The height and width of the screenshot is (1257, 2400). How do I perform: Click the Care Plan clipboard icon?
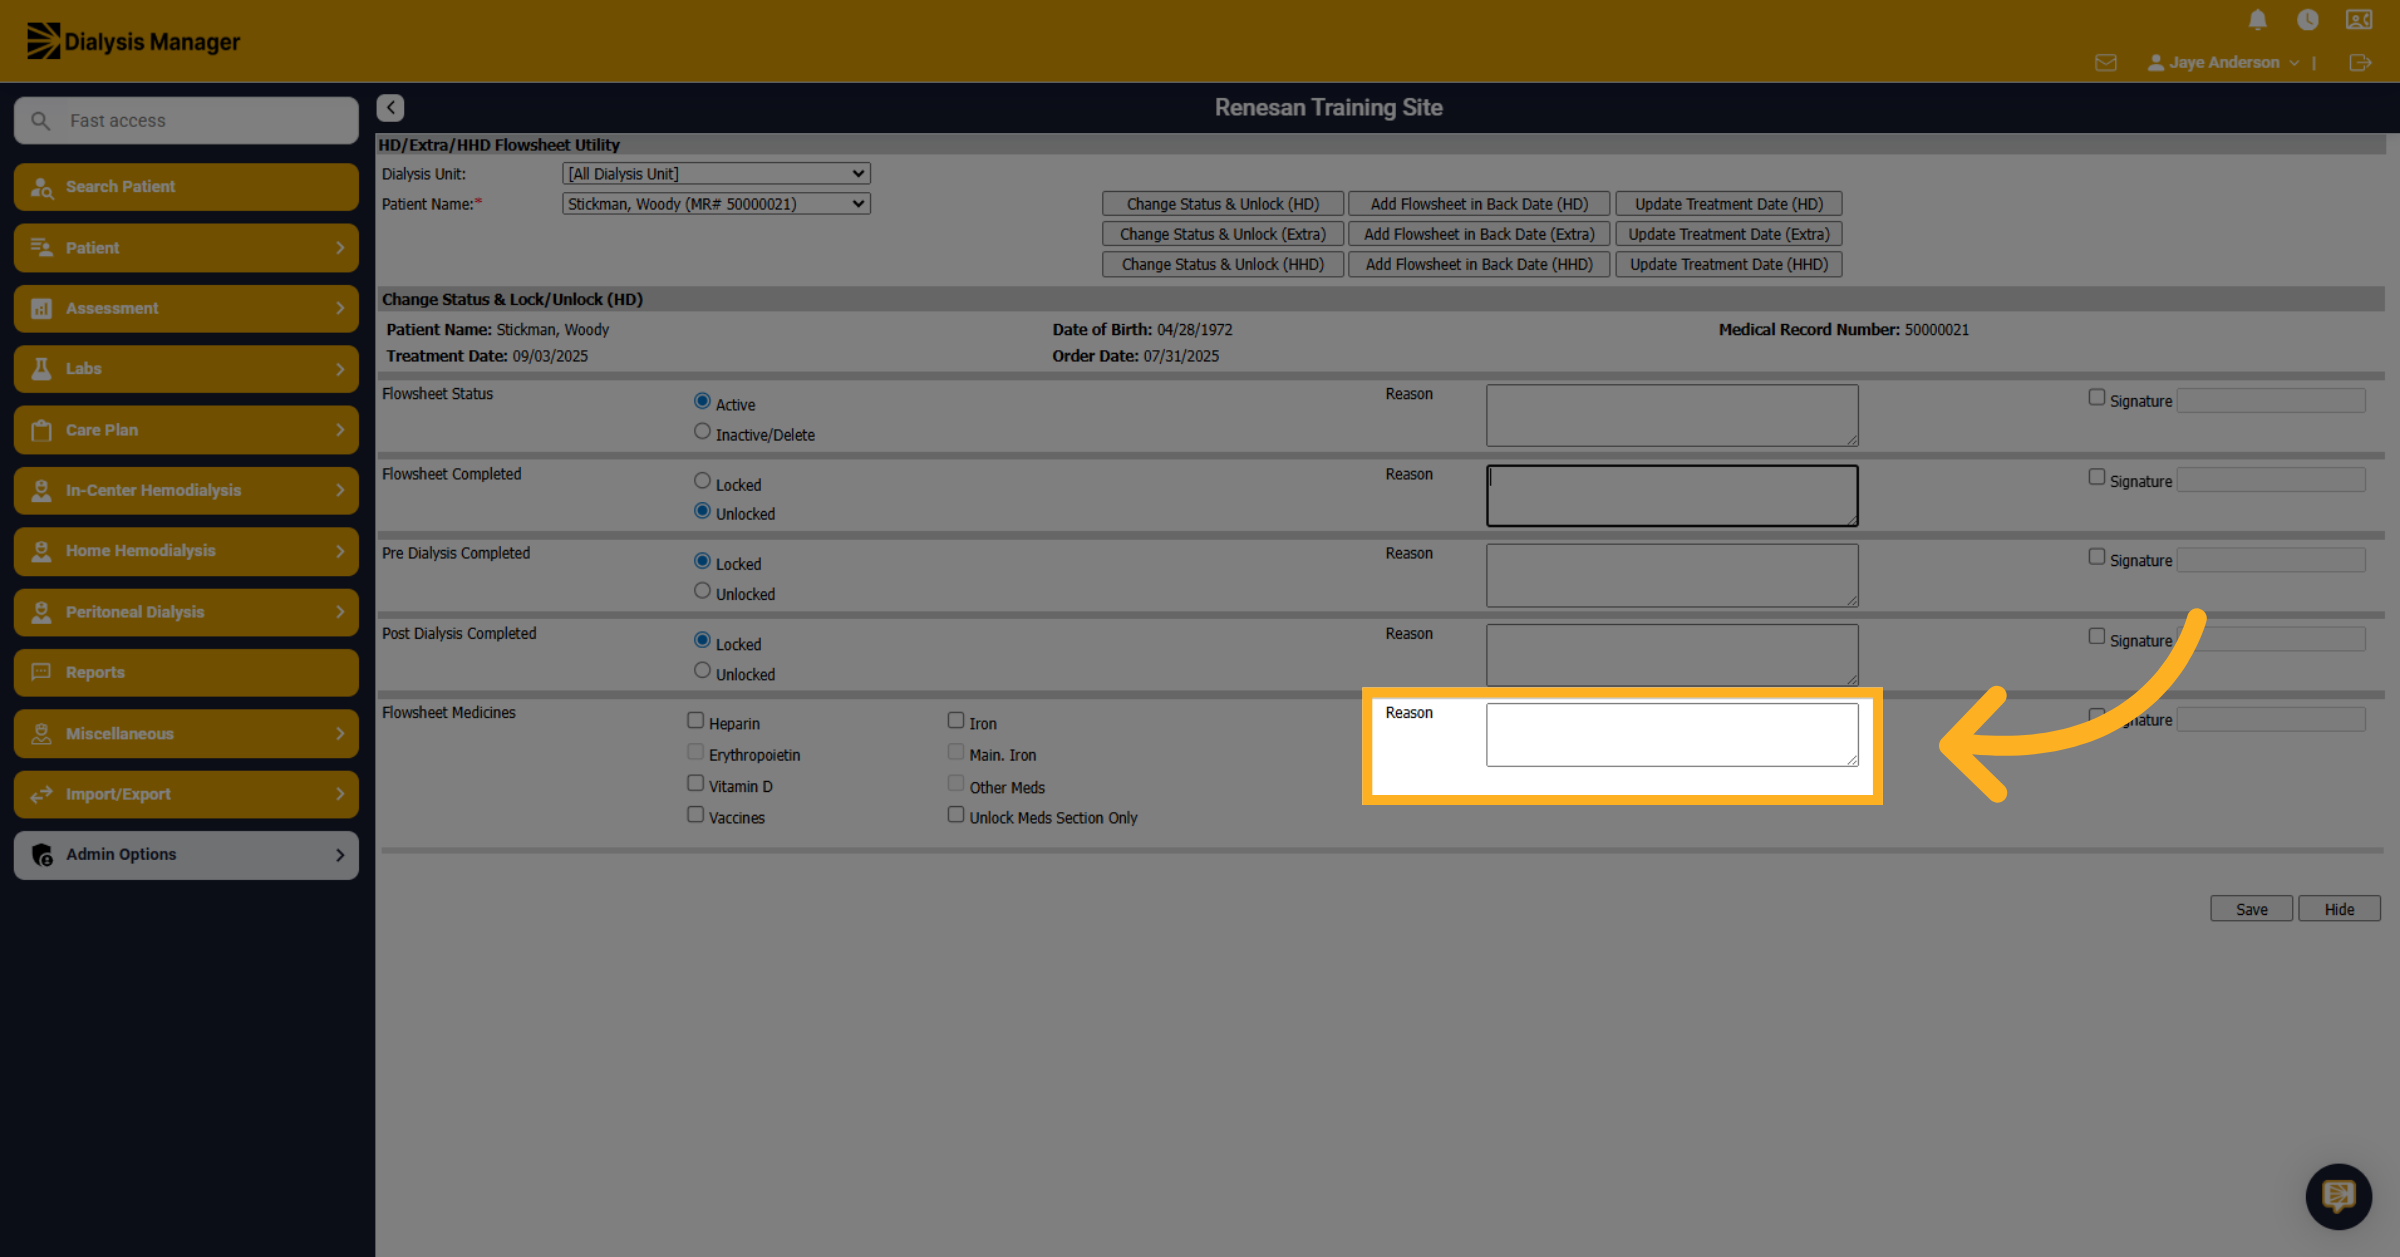point(41,430)
